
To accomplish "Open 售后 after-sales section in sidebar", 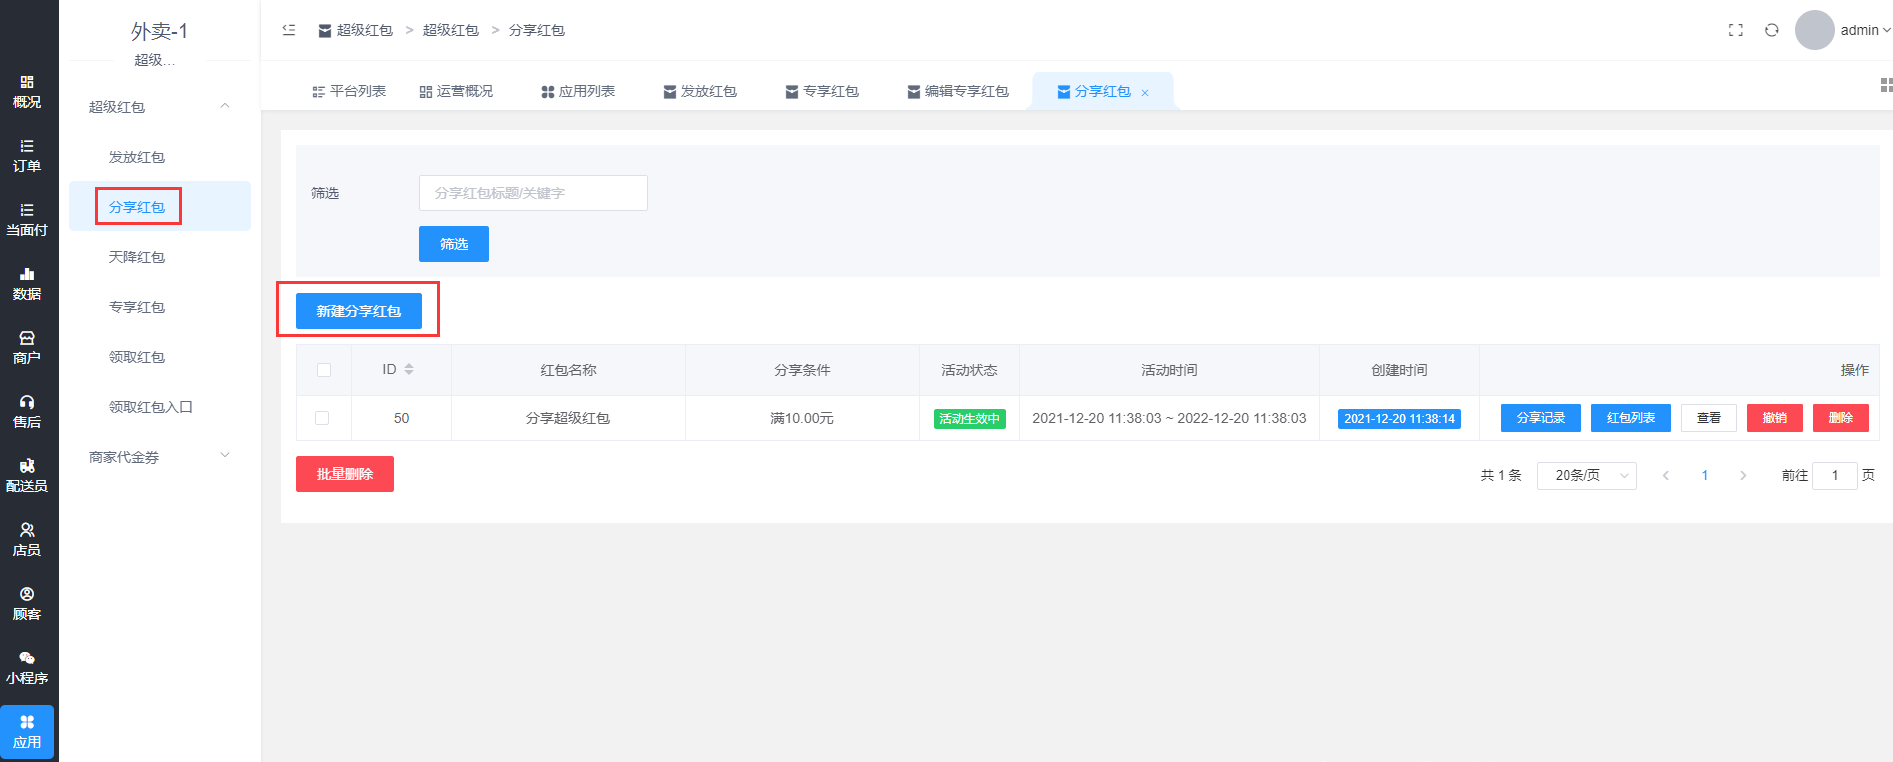I will tap(27, 412).
